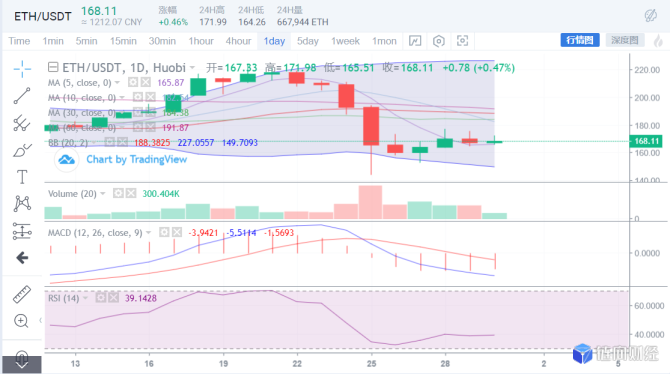Remove the MACD indicator
Screen dimensions: 670x374
177,233
